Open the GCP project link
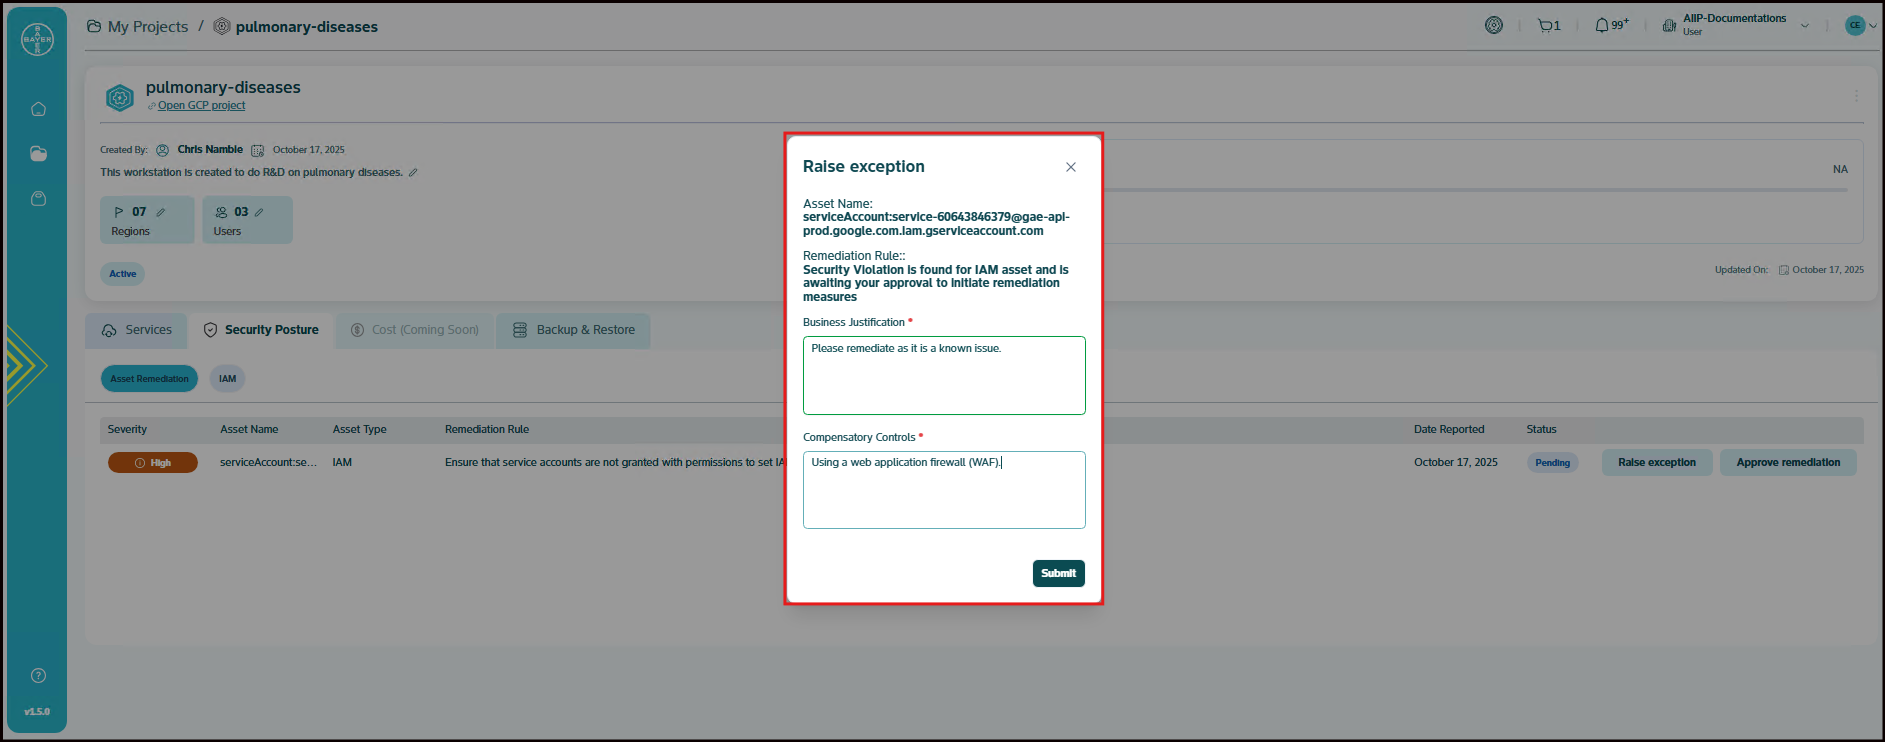 201,106
